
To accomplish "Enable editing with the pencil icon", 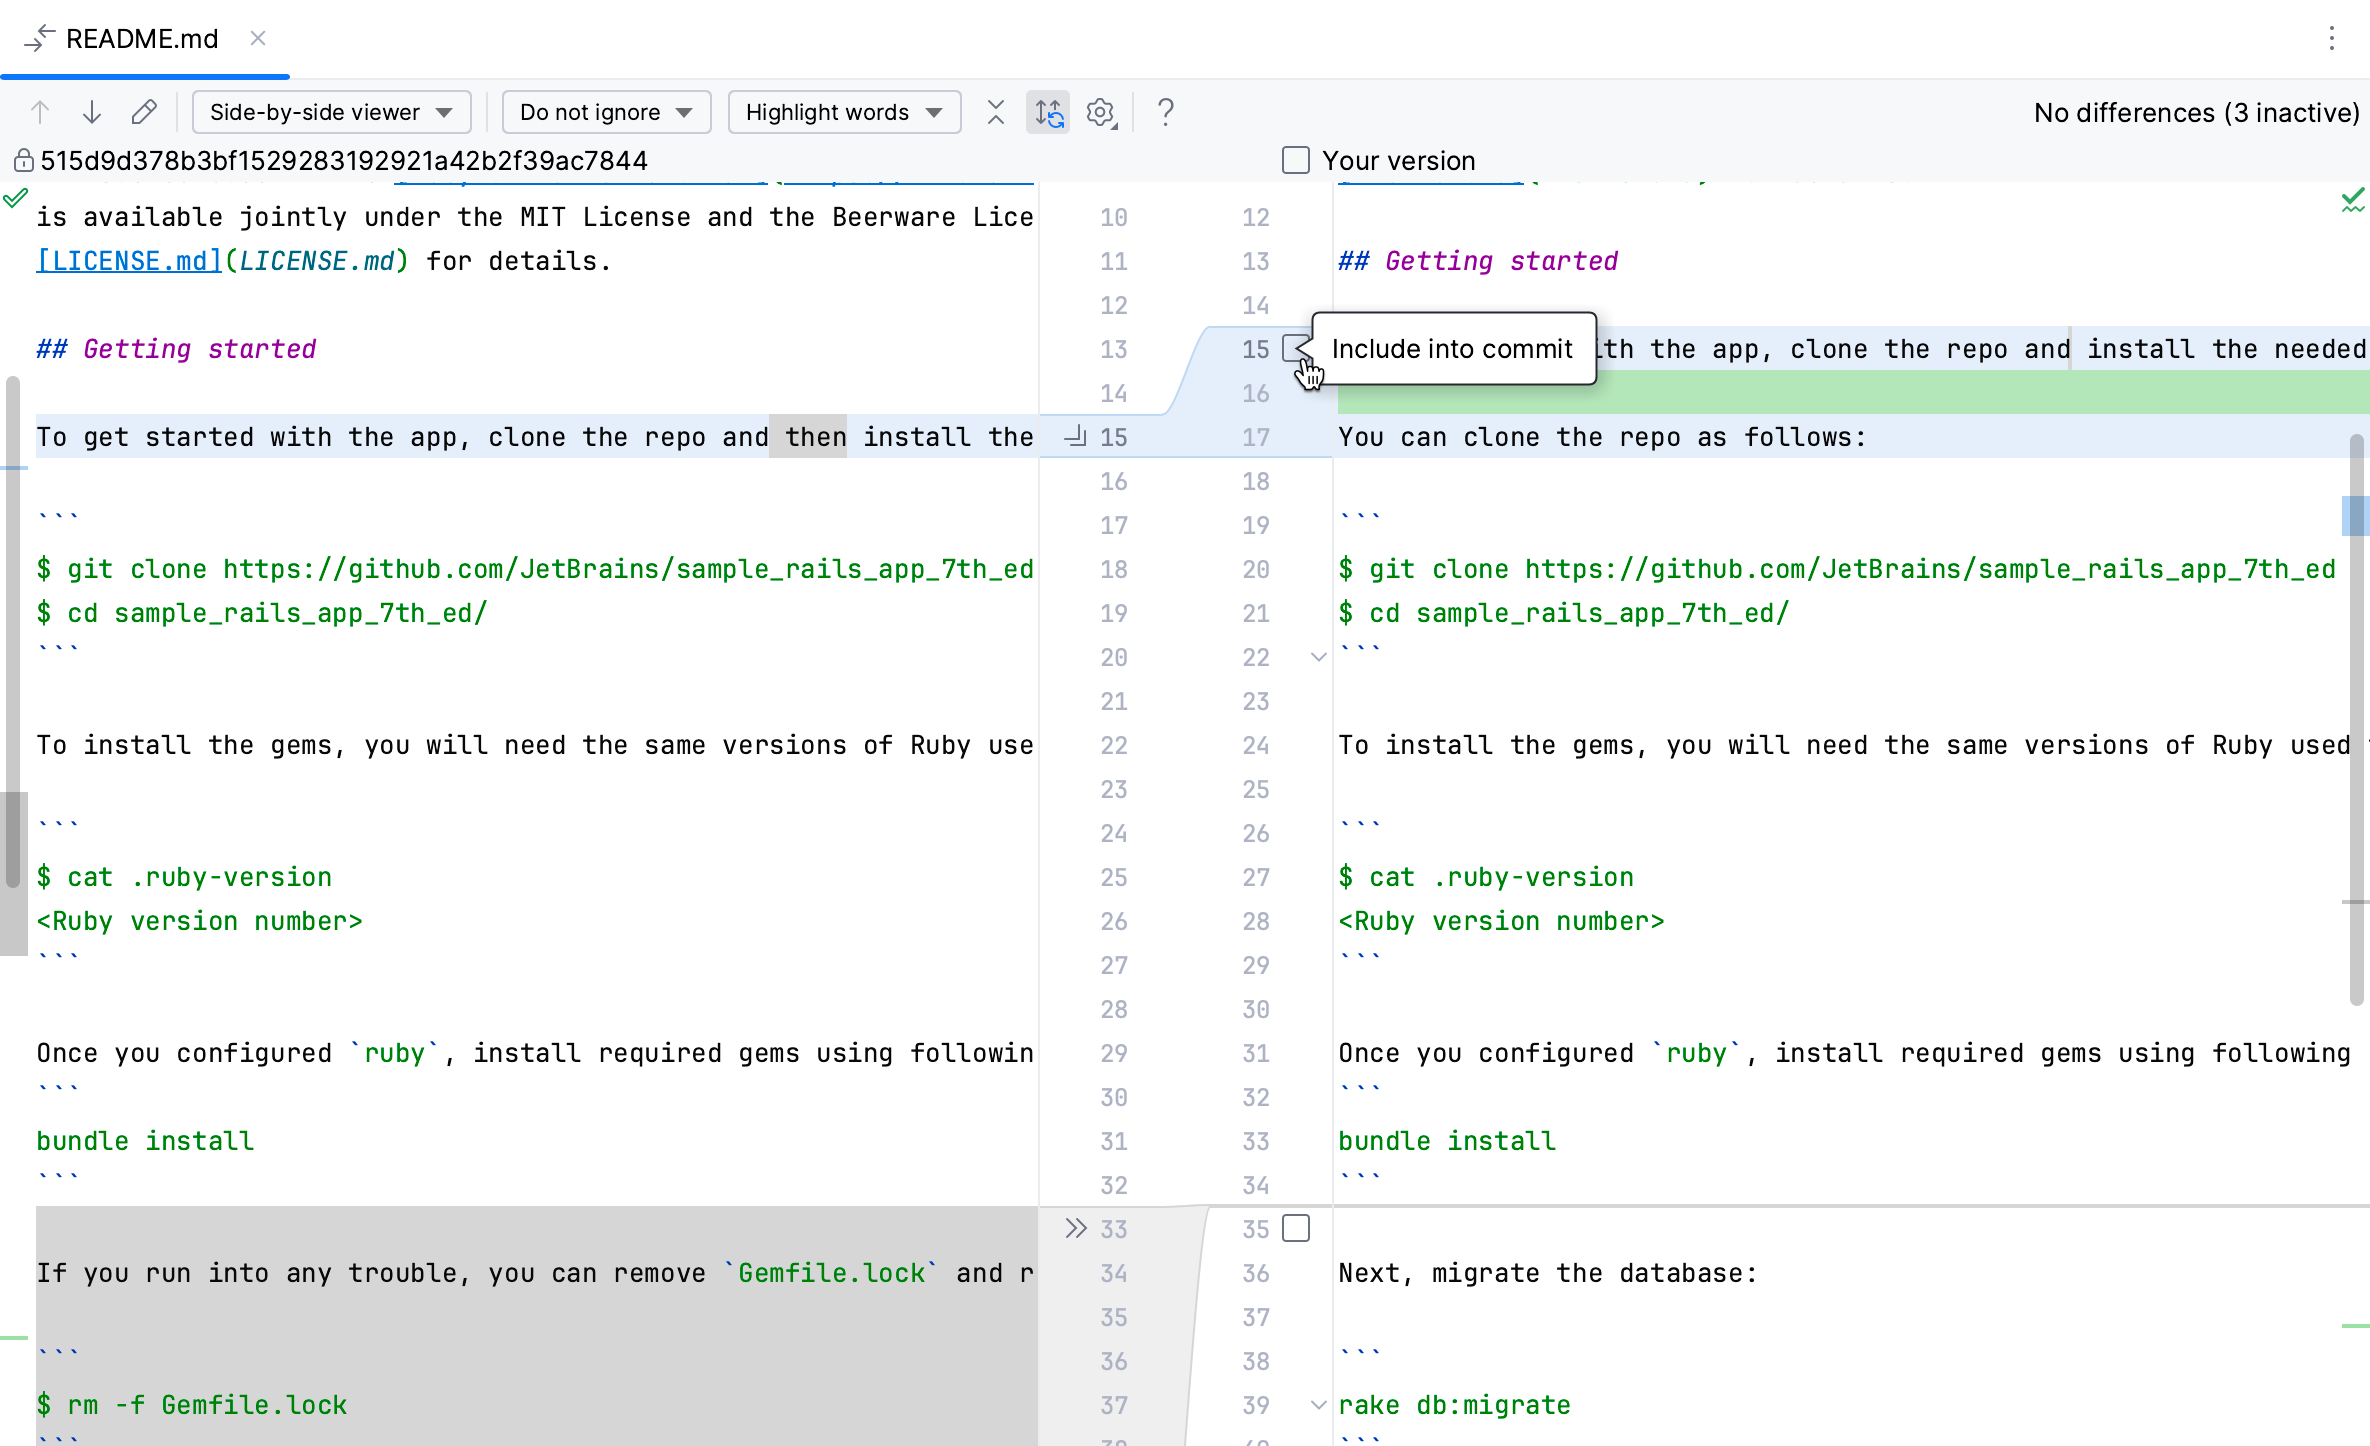I will click(x=144, y=112).
